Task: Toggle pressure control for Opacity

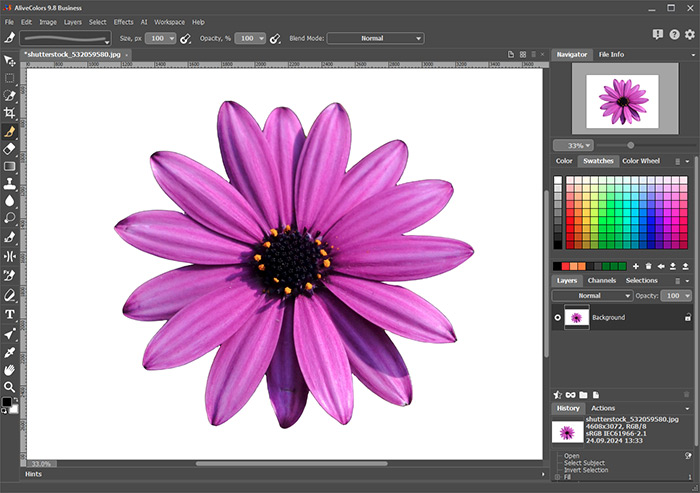Action: (x=275, y=39)
